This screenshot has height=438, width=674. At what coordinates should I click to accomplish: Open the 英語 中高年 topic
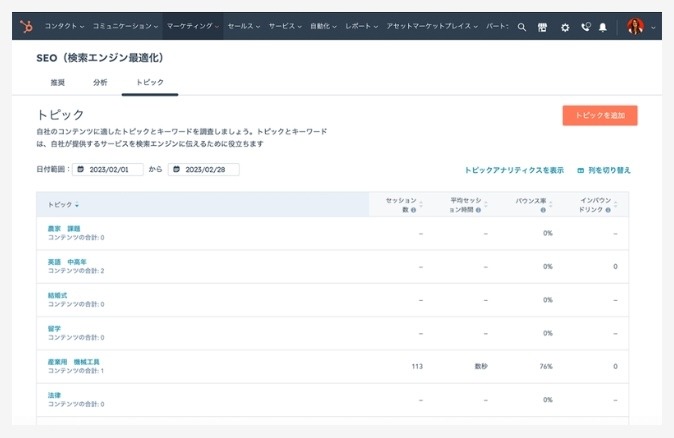tap(67, 262)
